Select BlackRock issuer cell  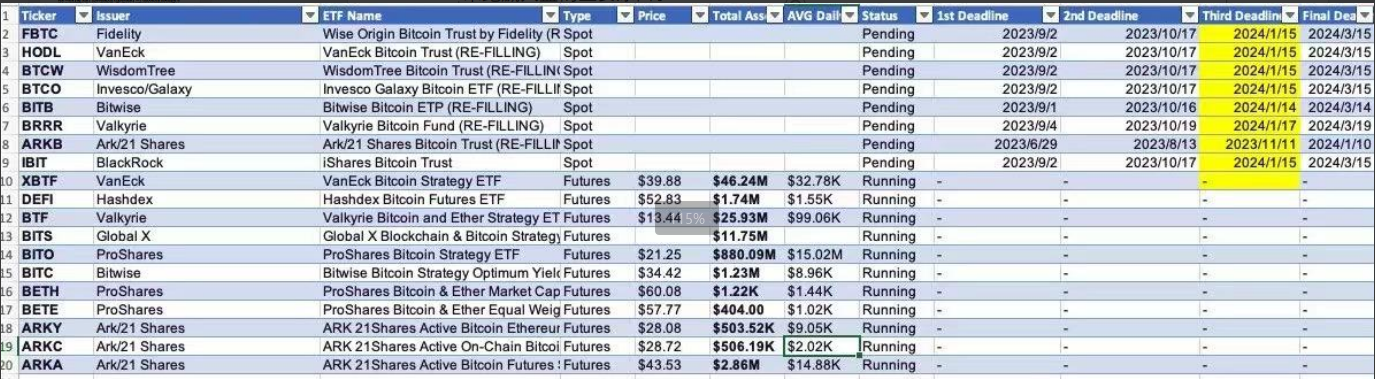207,163
